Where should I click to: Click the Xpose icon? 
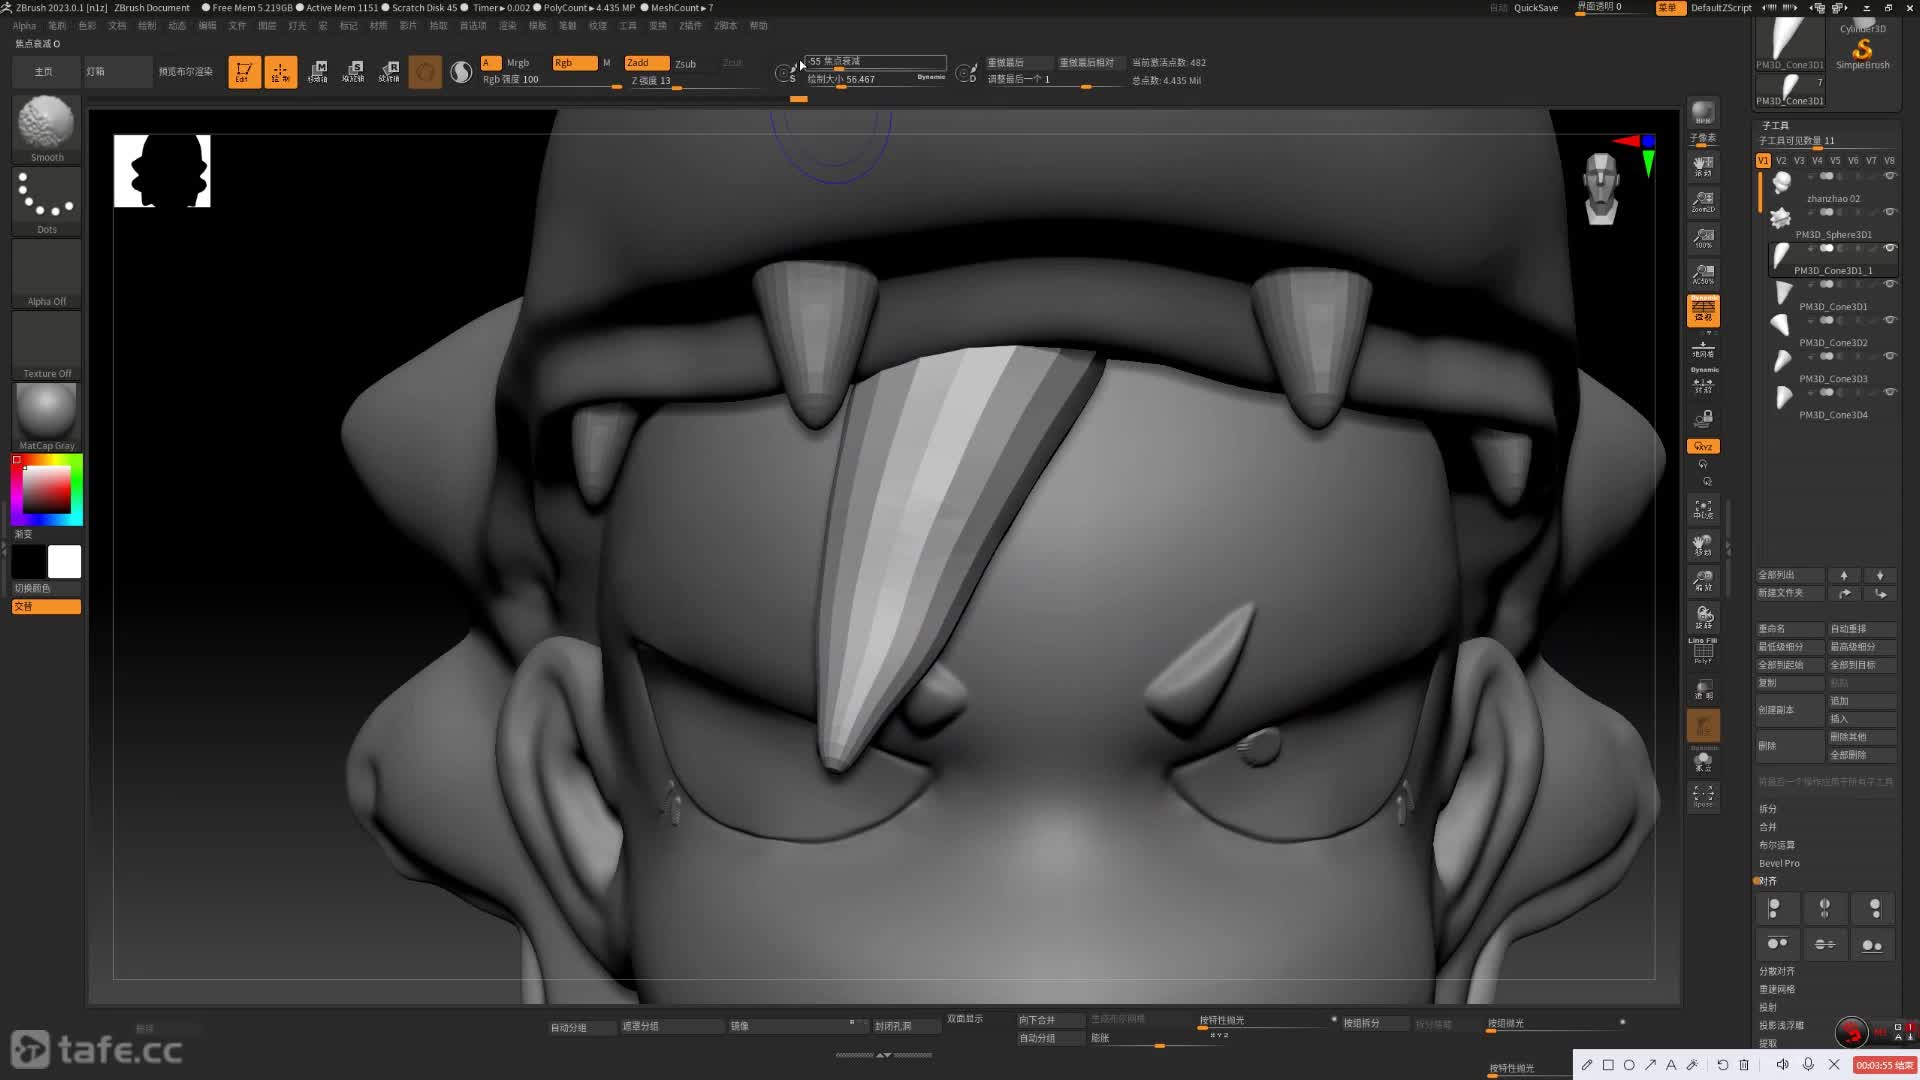click(x=1703, y=796)
